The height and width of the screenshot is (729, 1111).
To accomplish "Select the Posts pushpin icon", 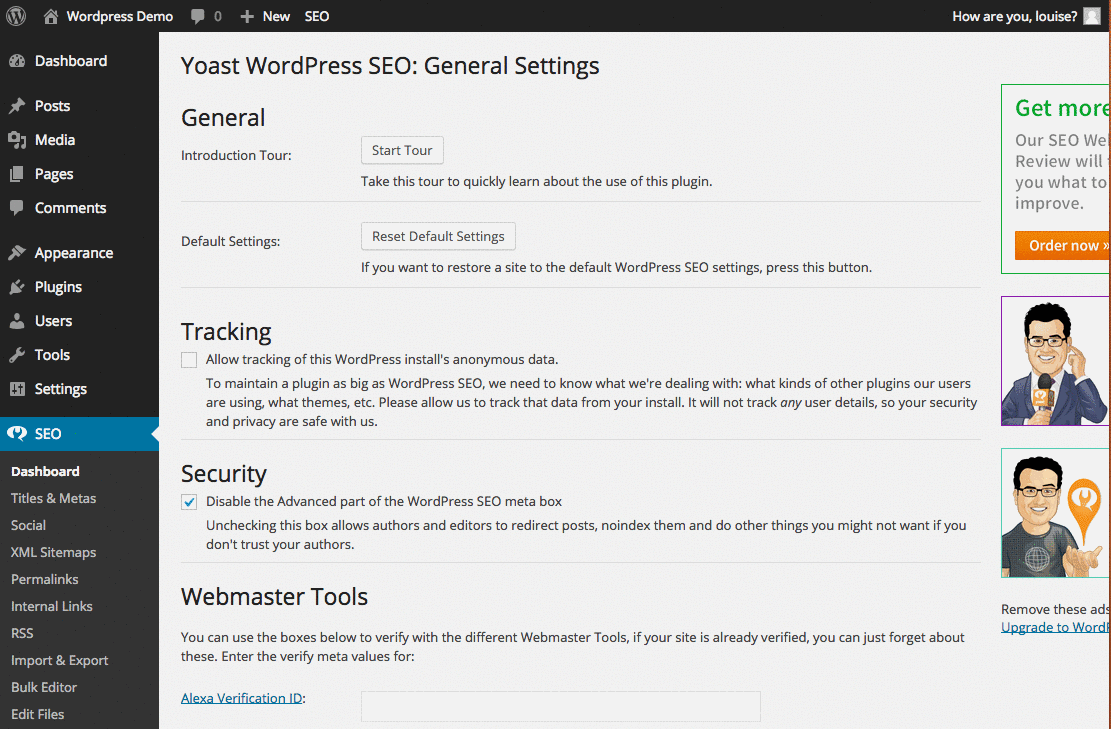I will 17,106.
